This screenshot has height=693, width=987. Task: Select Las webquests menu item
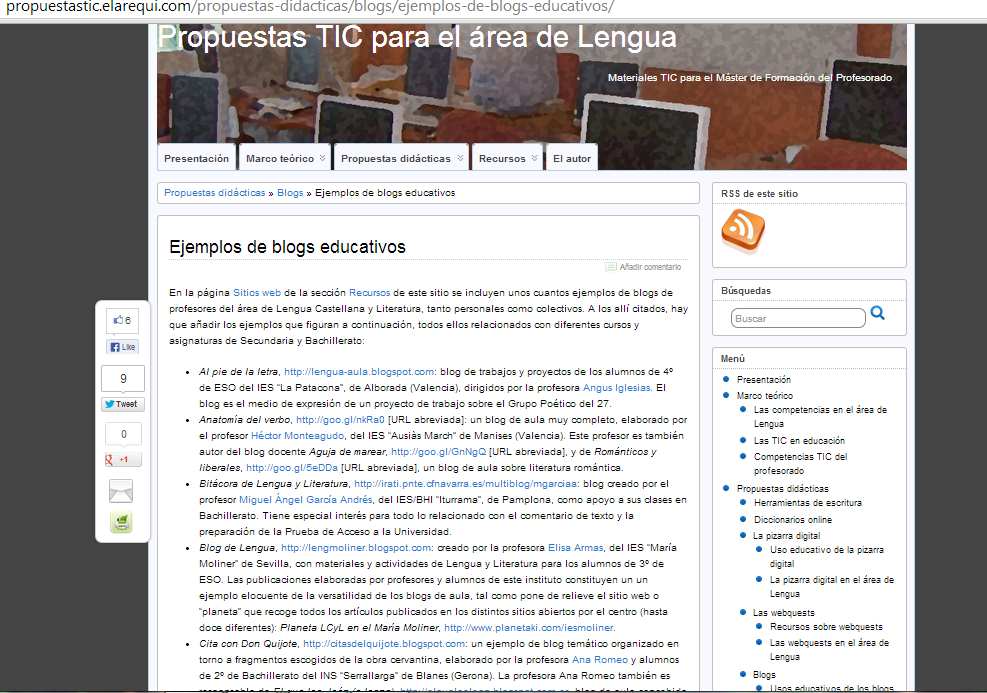(x=784, y=612)
